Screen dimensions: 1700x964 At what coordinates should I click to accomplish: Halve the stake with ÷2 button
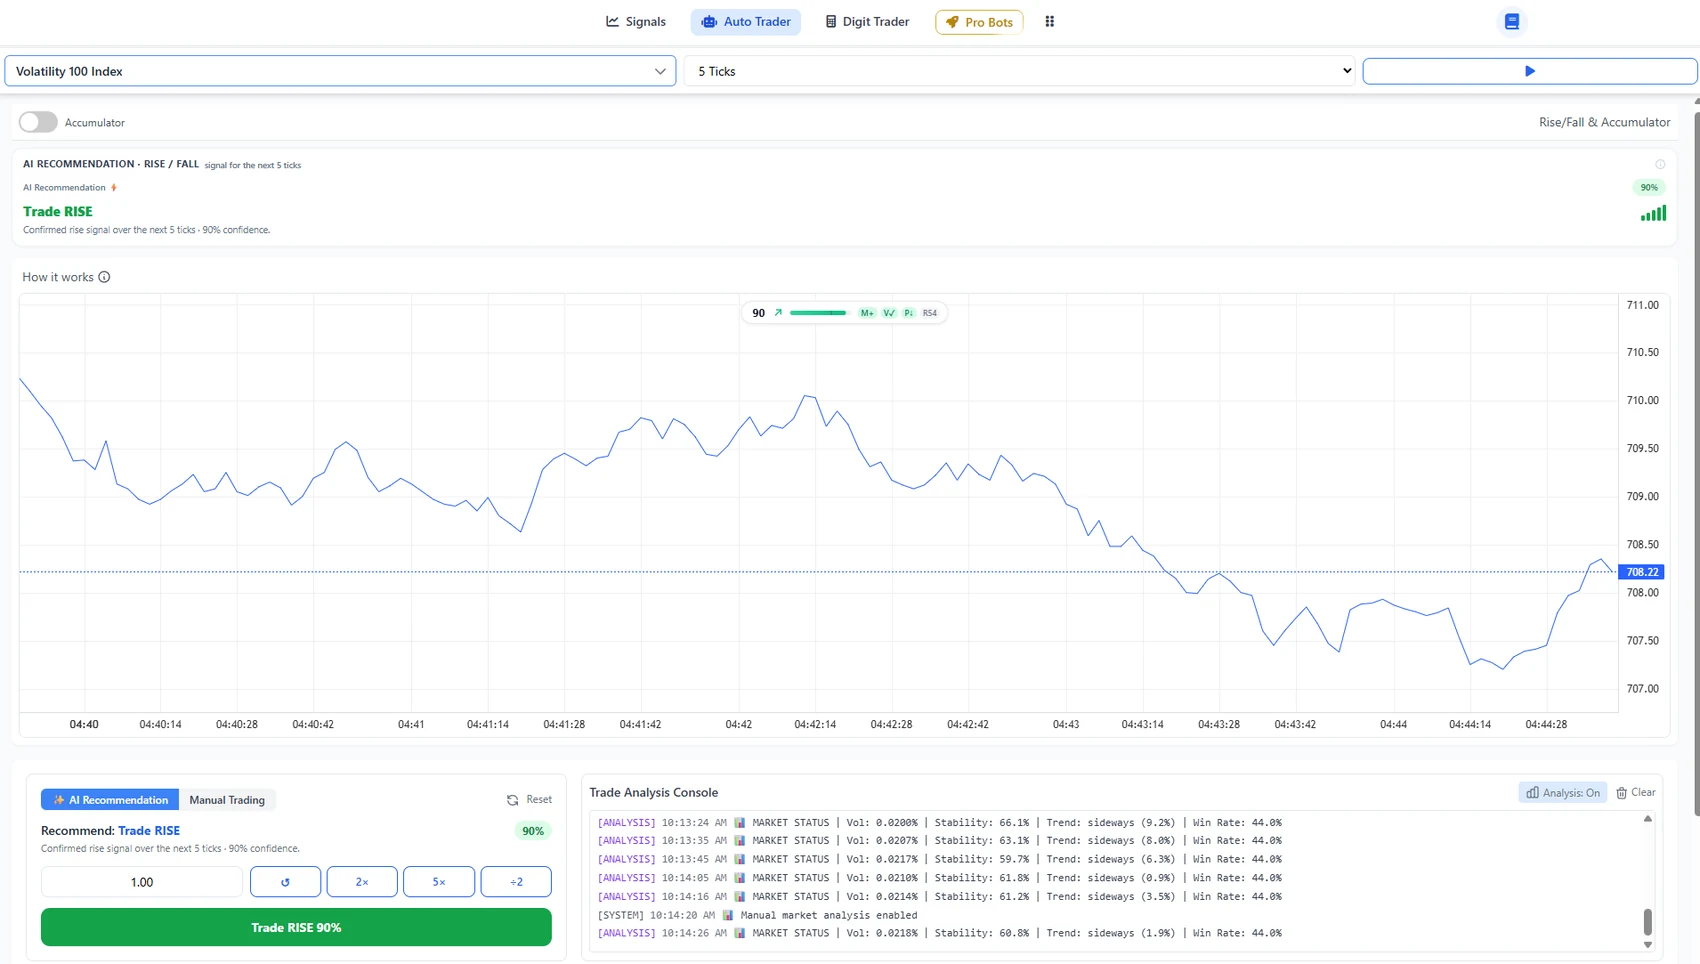coord(516,882)
